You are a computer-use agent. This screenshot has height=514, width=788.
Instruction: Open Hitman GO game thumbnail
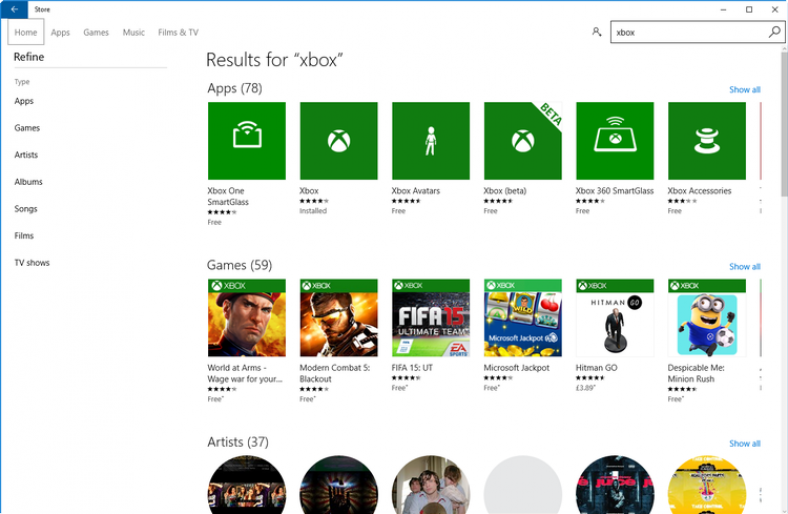(615, 318)
